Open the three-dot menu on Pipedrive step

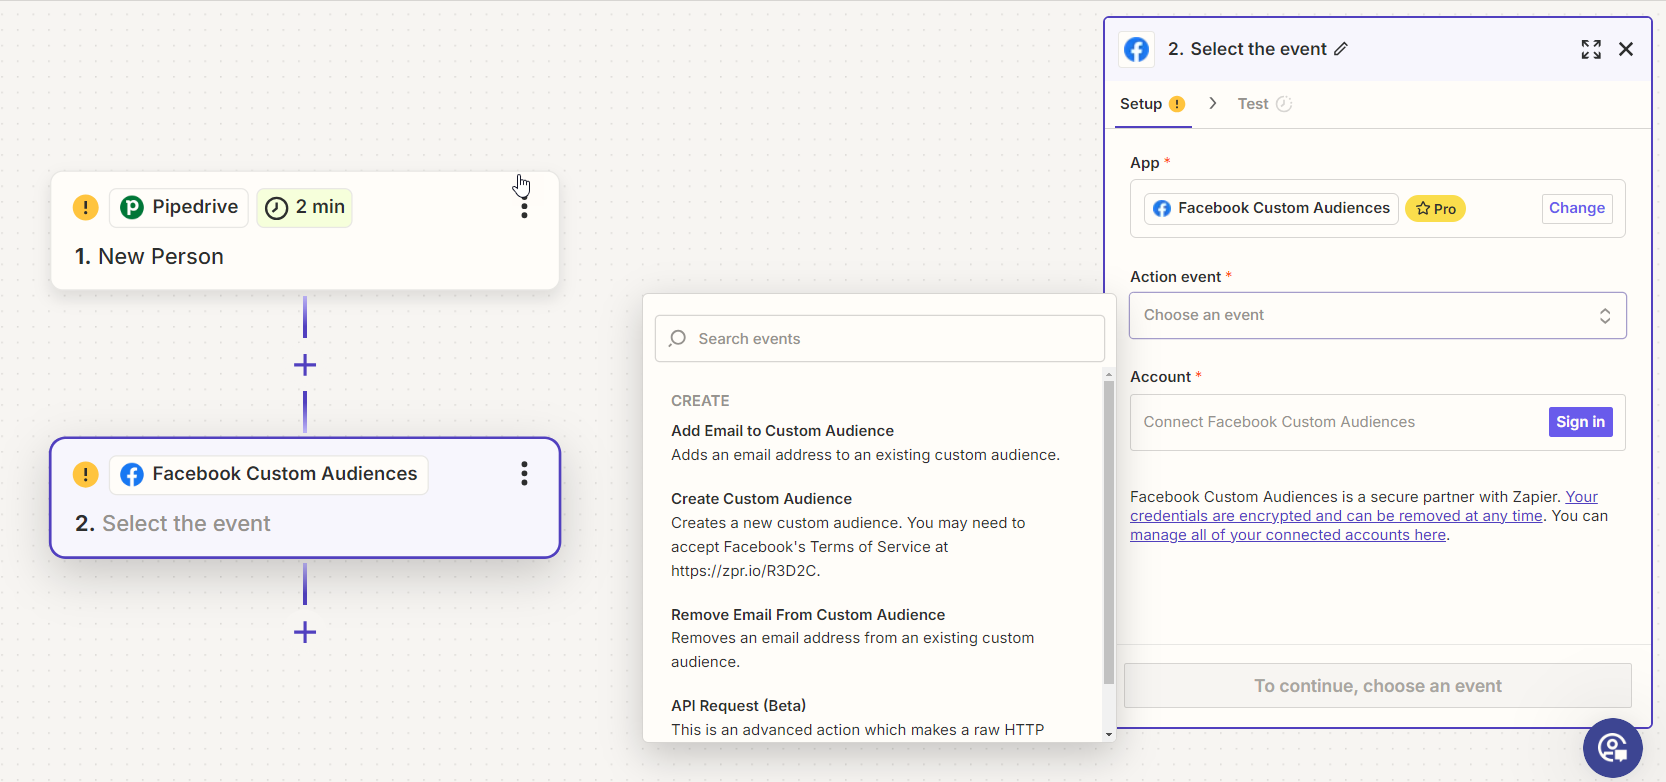pos(524,207)
